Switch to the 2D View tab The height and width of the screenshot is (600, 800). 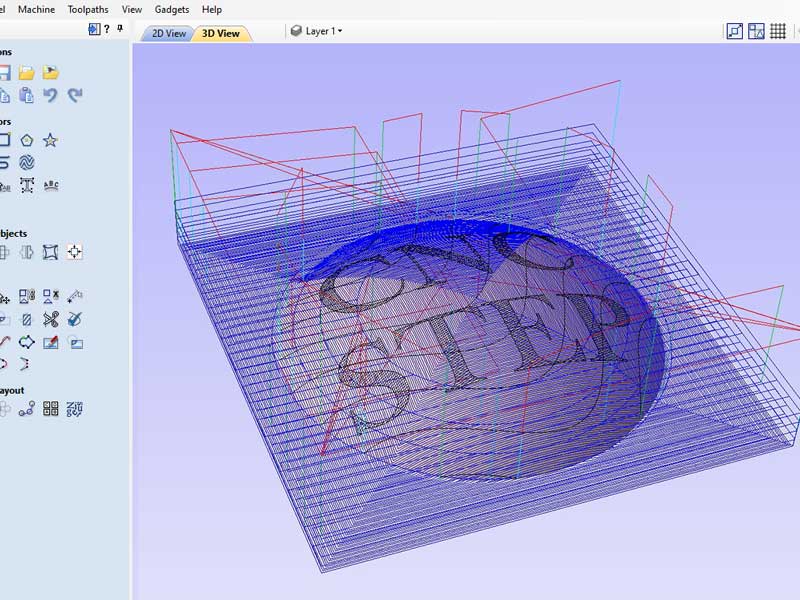click(168, 33)
